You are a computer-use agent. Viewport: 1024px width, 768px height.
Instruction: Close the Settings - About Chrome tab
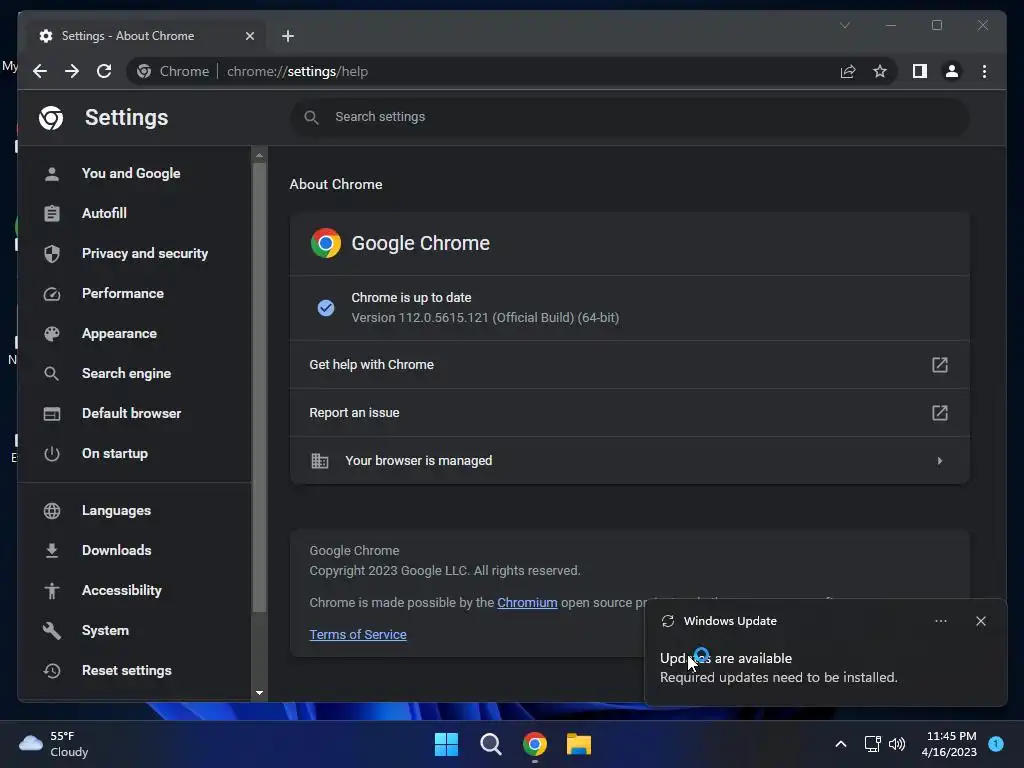tap(249, 36)
